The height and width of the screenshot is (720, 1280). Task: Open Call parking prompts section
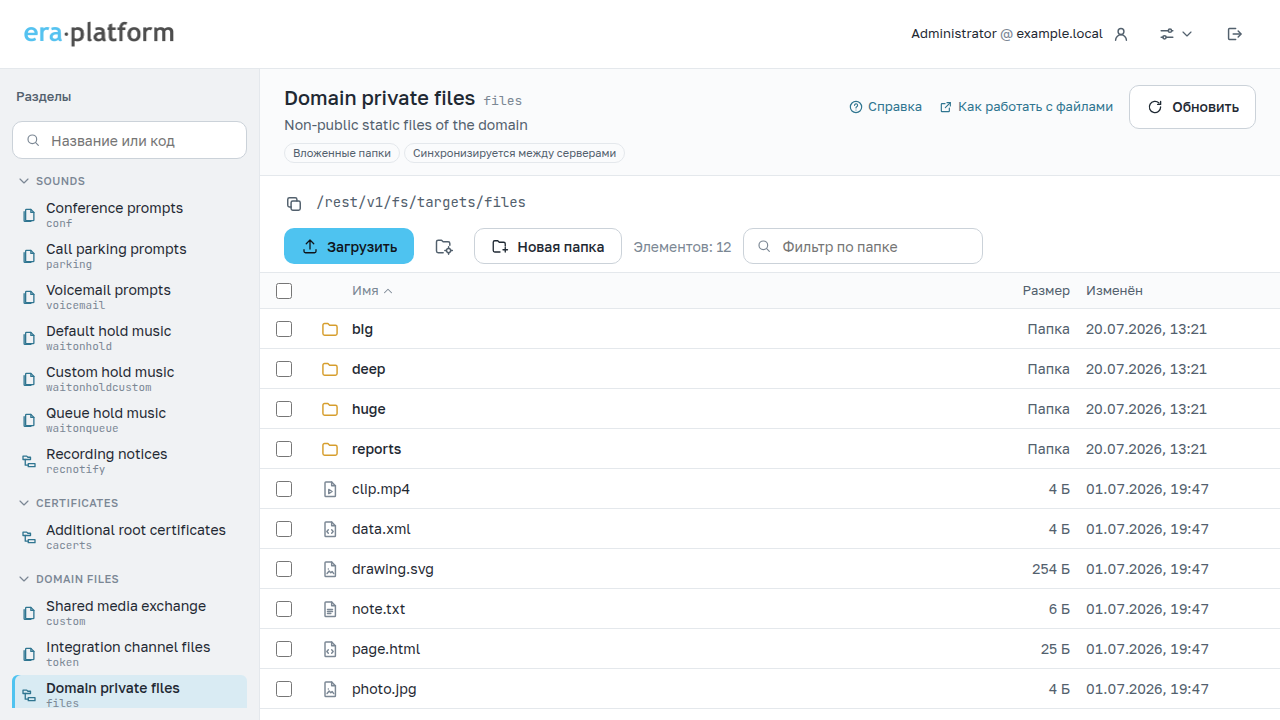point(129,256)
